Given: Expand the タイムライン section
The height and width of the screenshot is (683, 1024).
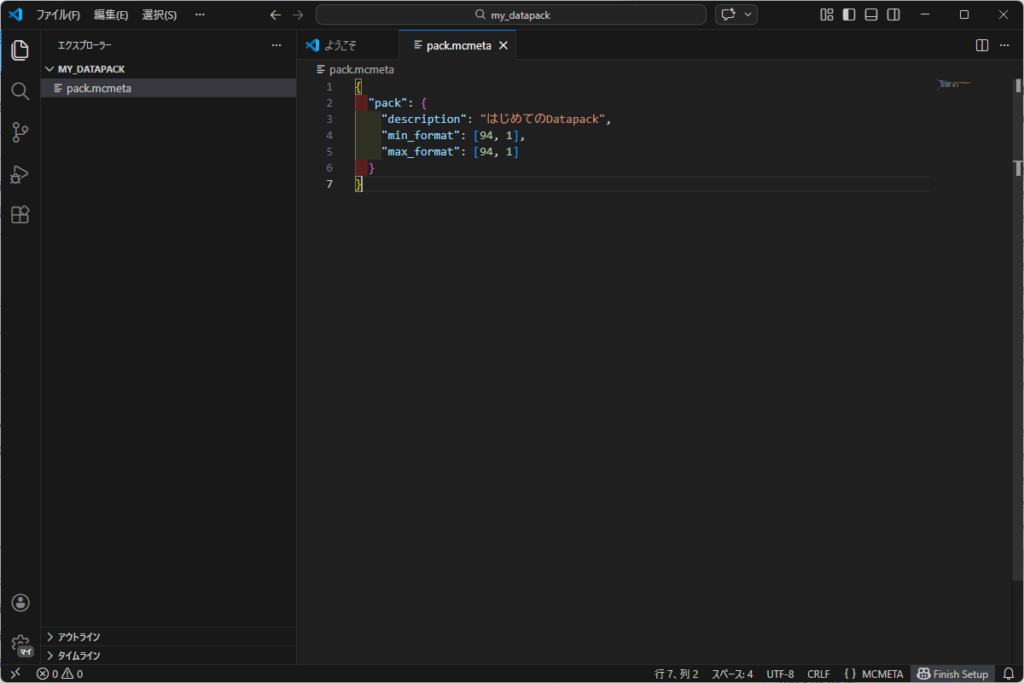Looking at the screenshot, I should click(x=80, y=655).
